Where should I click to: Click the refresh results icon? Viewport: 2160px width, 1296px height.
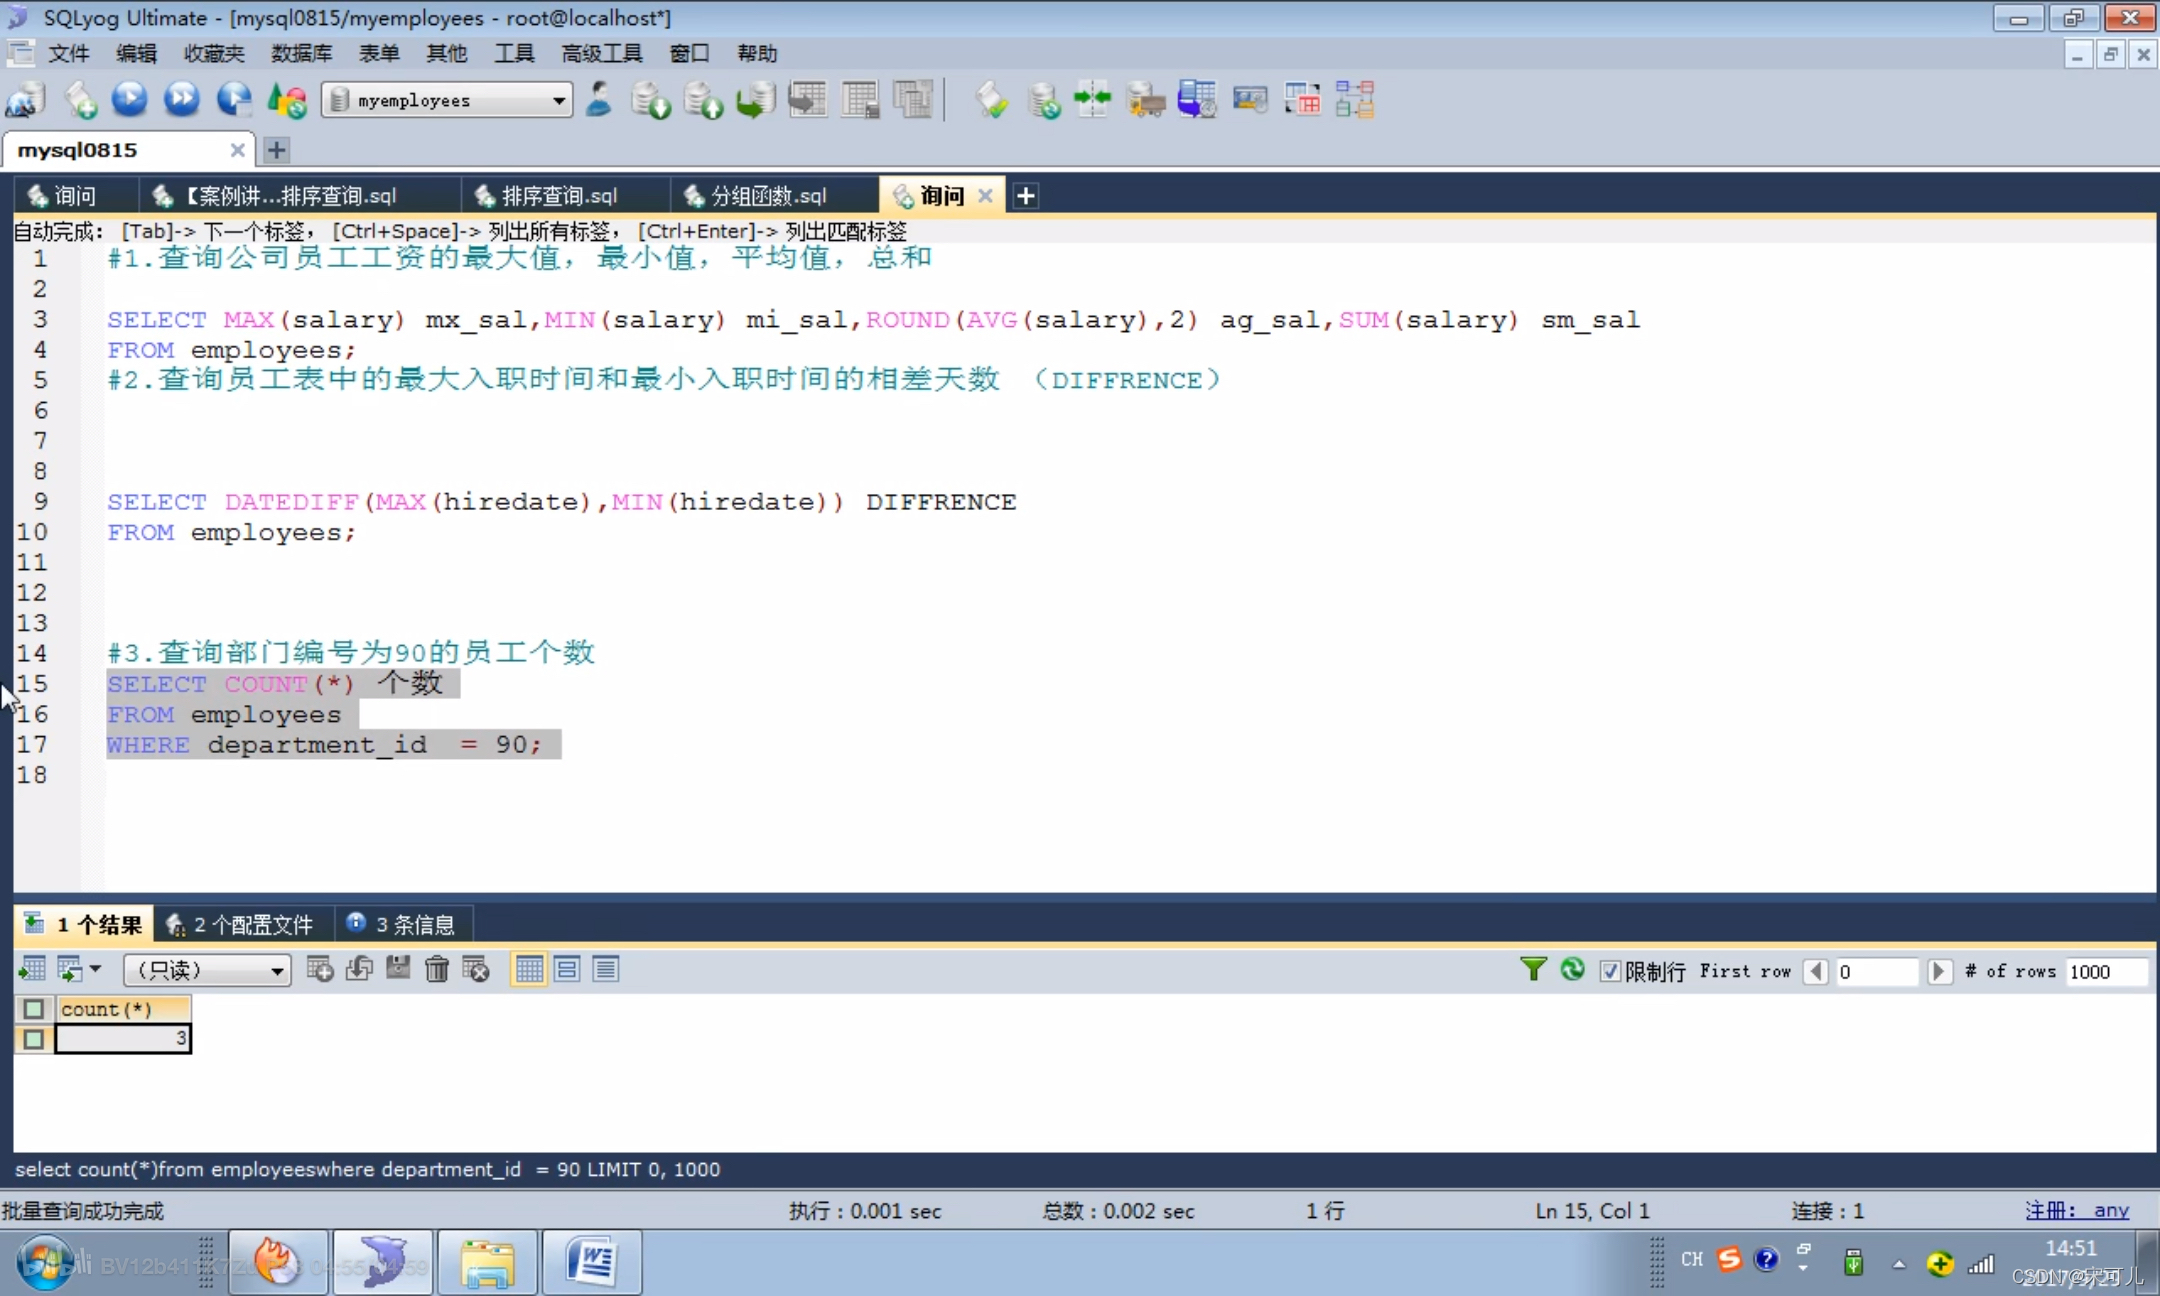(1572, 969)
